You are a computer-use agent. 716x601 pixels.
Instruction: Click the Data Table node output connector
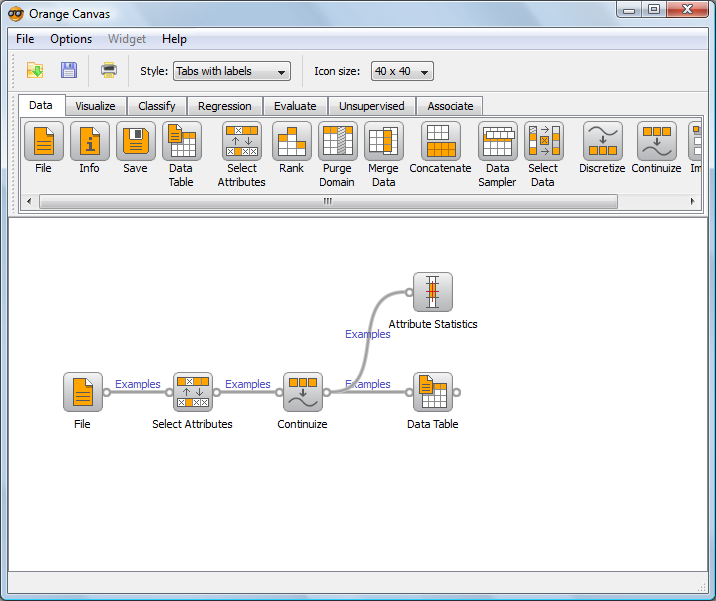[457, 392]
